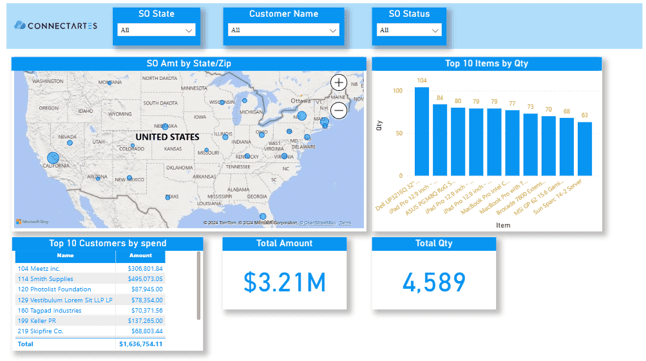Click the Nebraska map bubble

click(165, 127)
